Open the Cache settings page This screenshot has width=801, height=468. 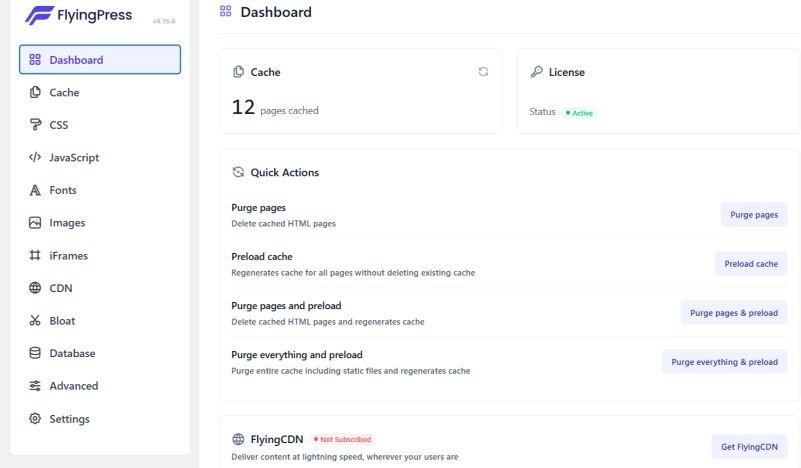click(100, 92)
